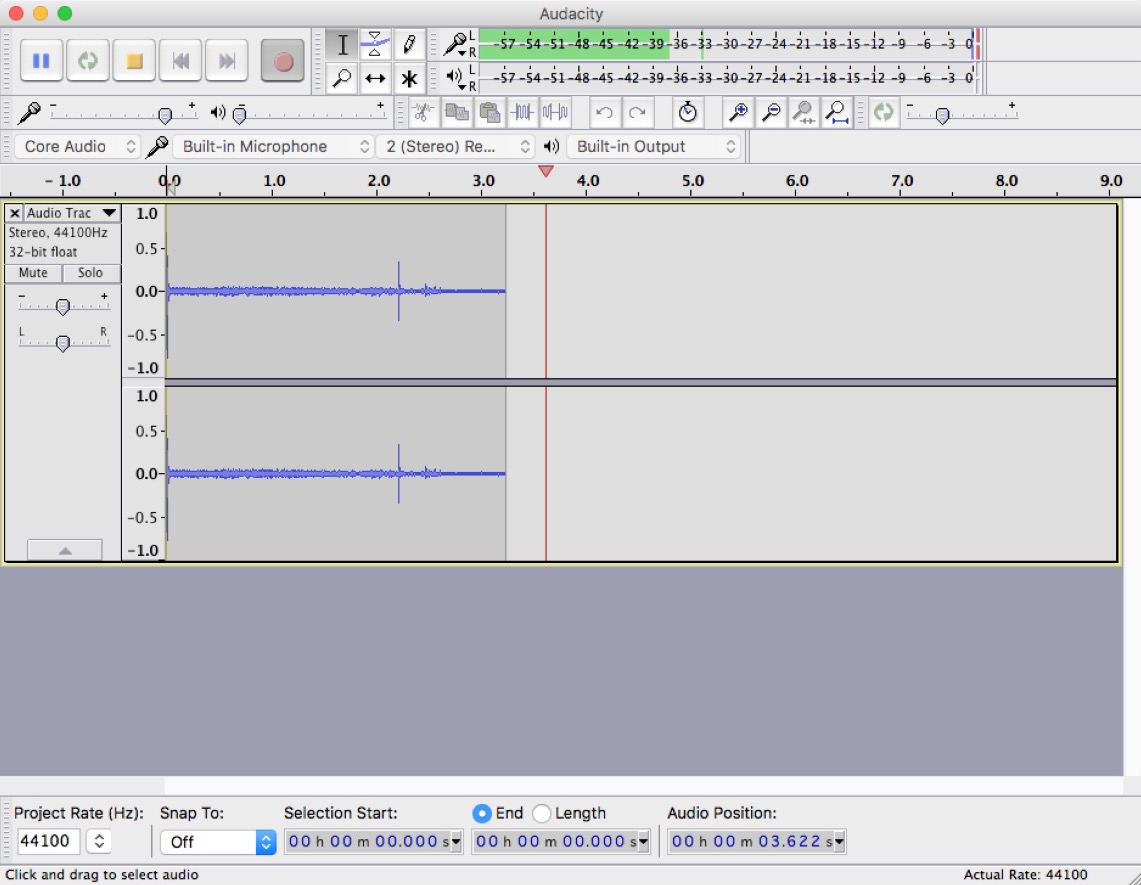The image size is (1141, 885).
Task: Open the End time format arrow
Action: (x=643, y=842)
